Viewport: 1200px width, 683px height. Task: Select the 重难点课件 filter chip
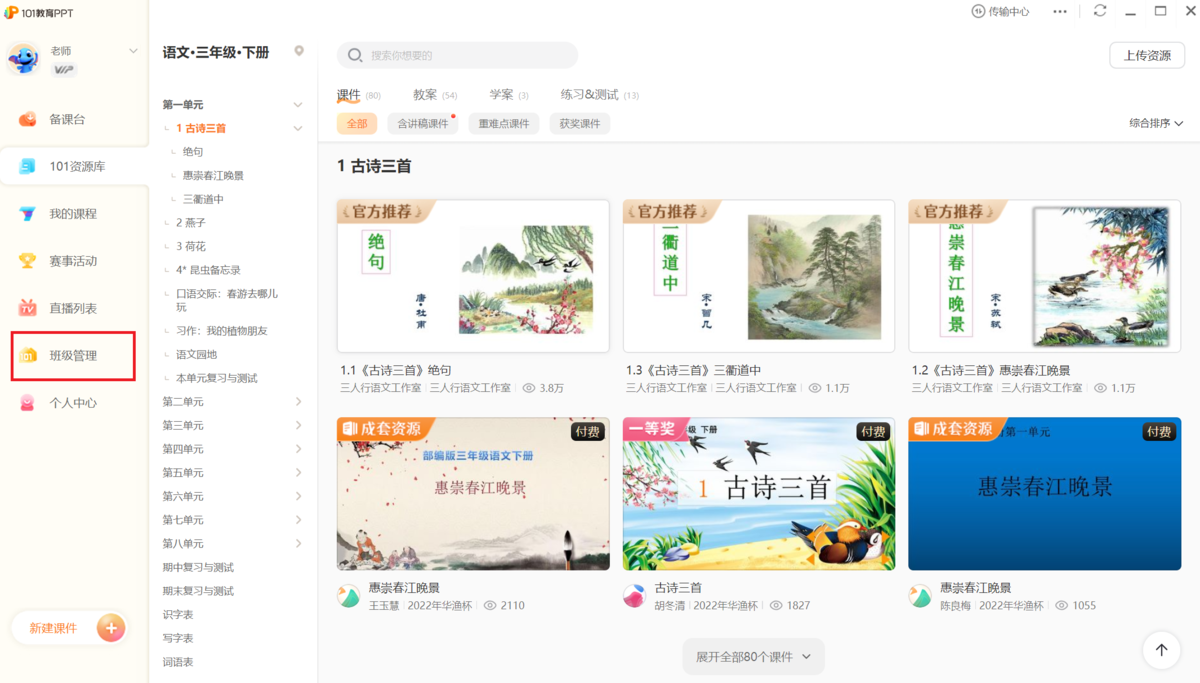503,124
